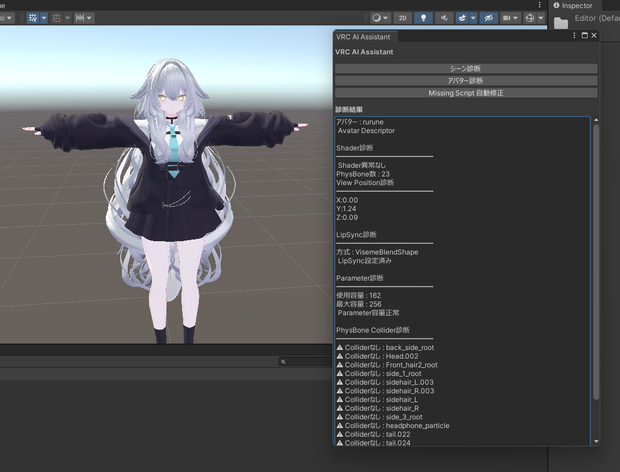Viewport: 620px width, 472px height.
Task: Click 'アバター : rurune' text line
Action: (x=360, y=122)
